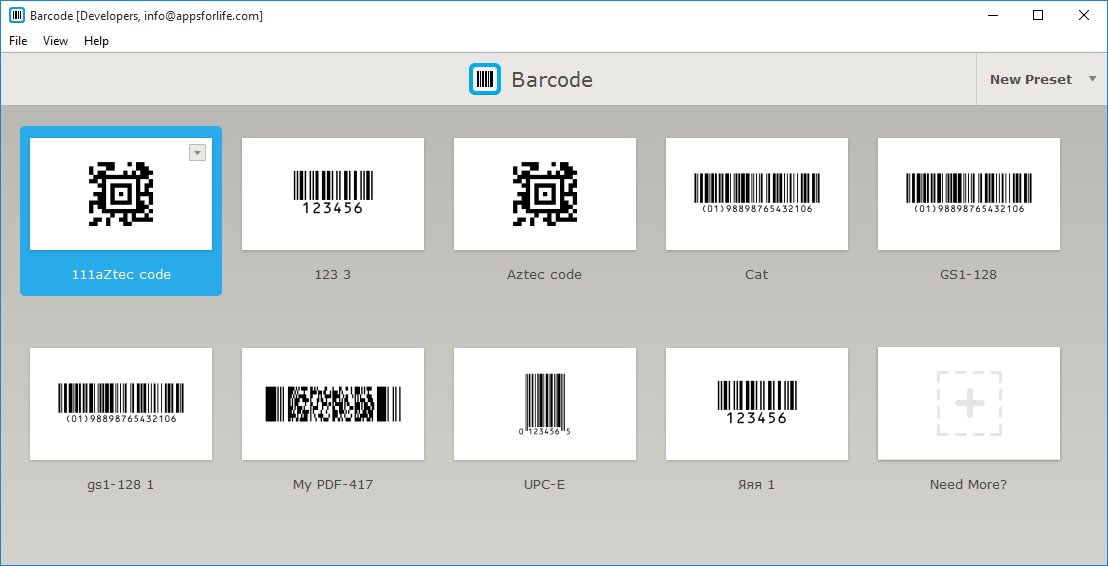The width and height of the screenshot is (1108, 566).
Task: Select the Яяя 1 barcode thumbnail
Action: 757,403
